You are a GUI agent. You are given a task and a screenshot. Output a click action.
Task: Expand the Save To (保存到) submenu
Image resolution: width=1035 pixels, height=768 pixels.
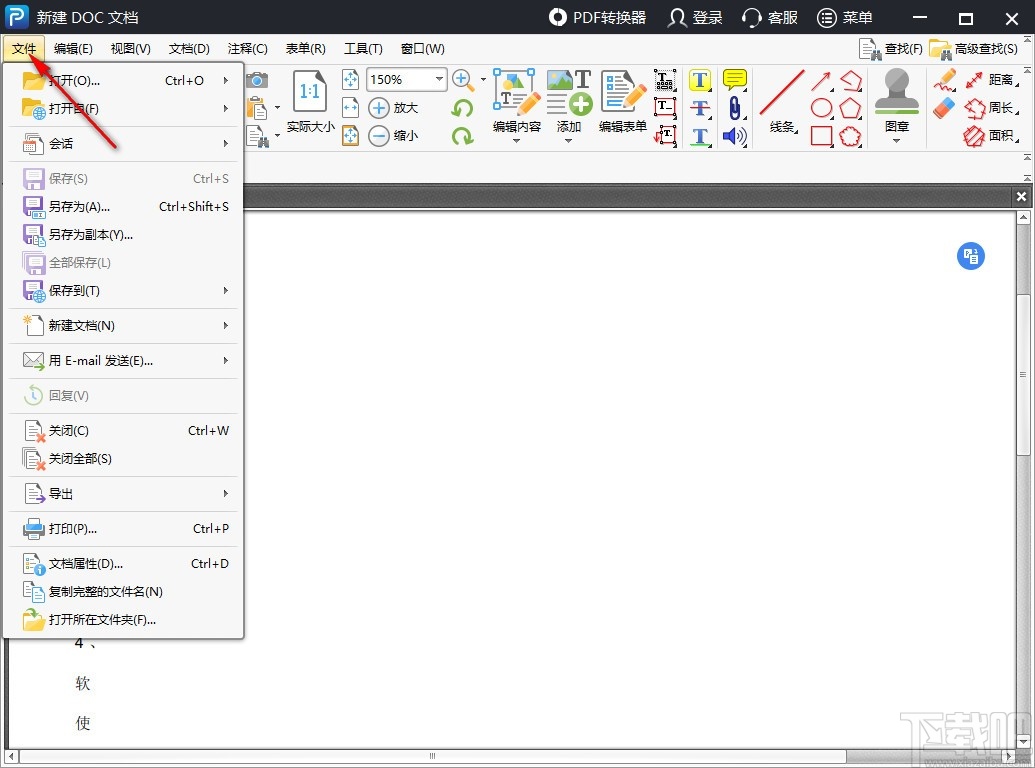[125, 291]
